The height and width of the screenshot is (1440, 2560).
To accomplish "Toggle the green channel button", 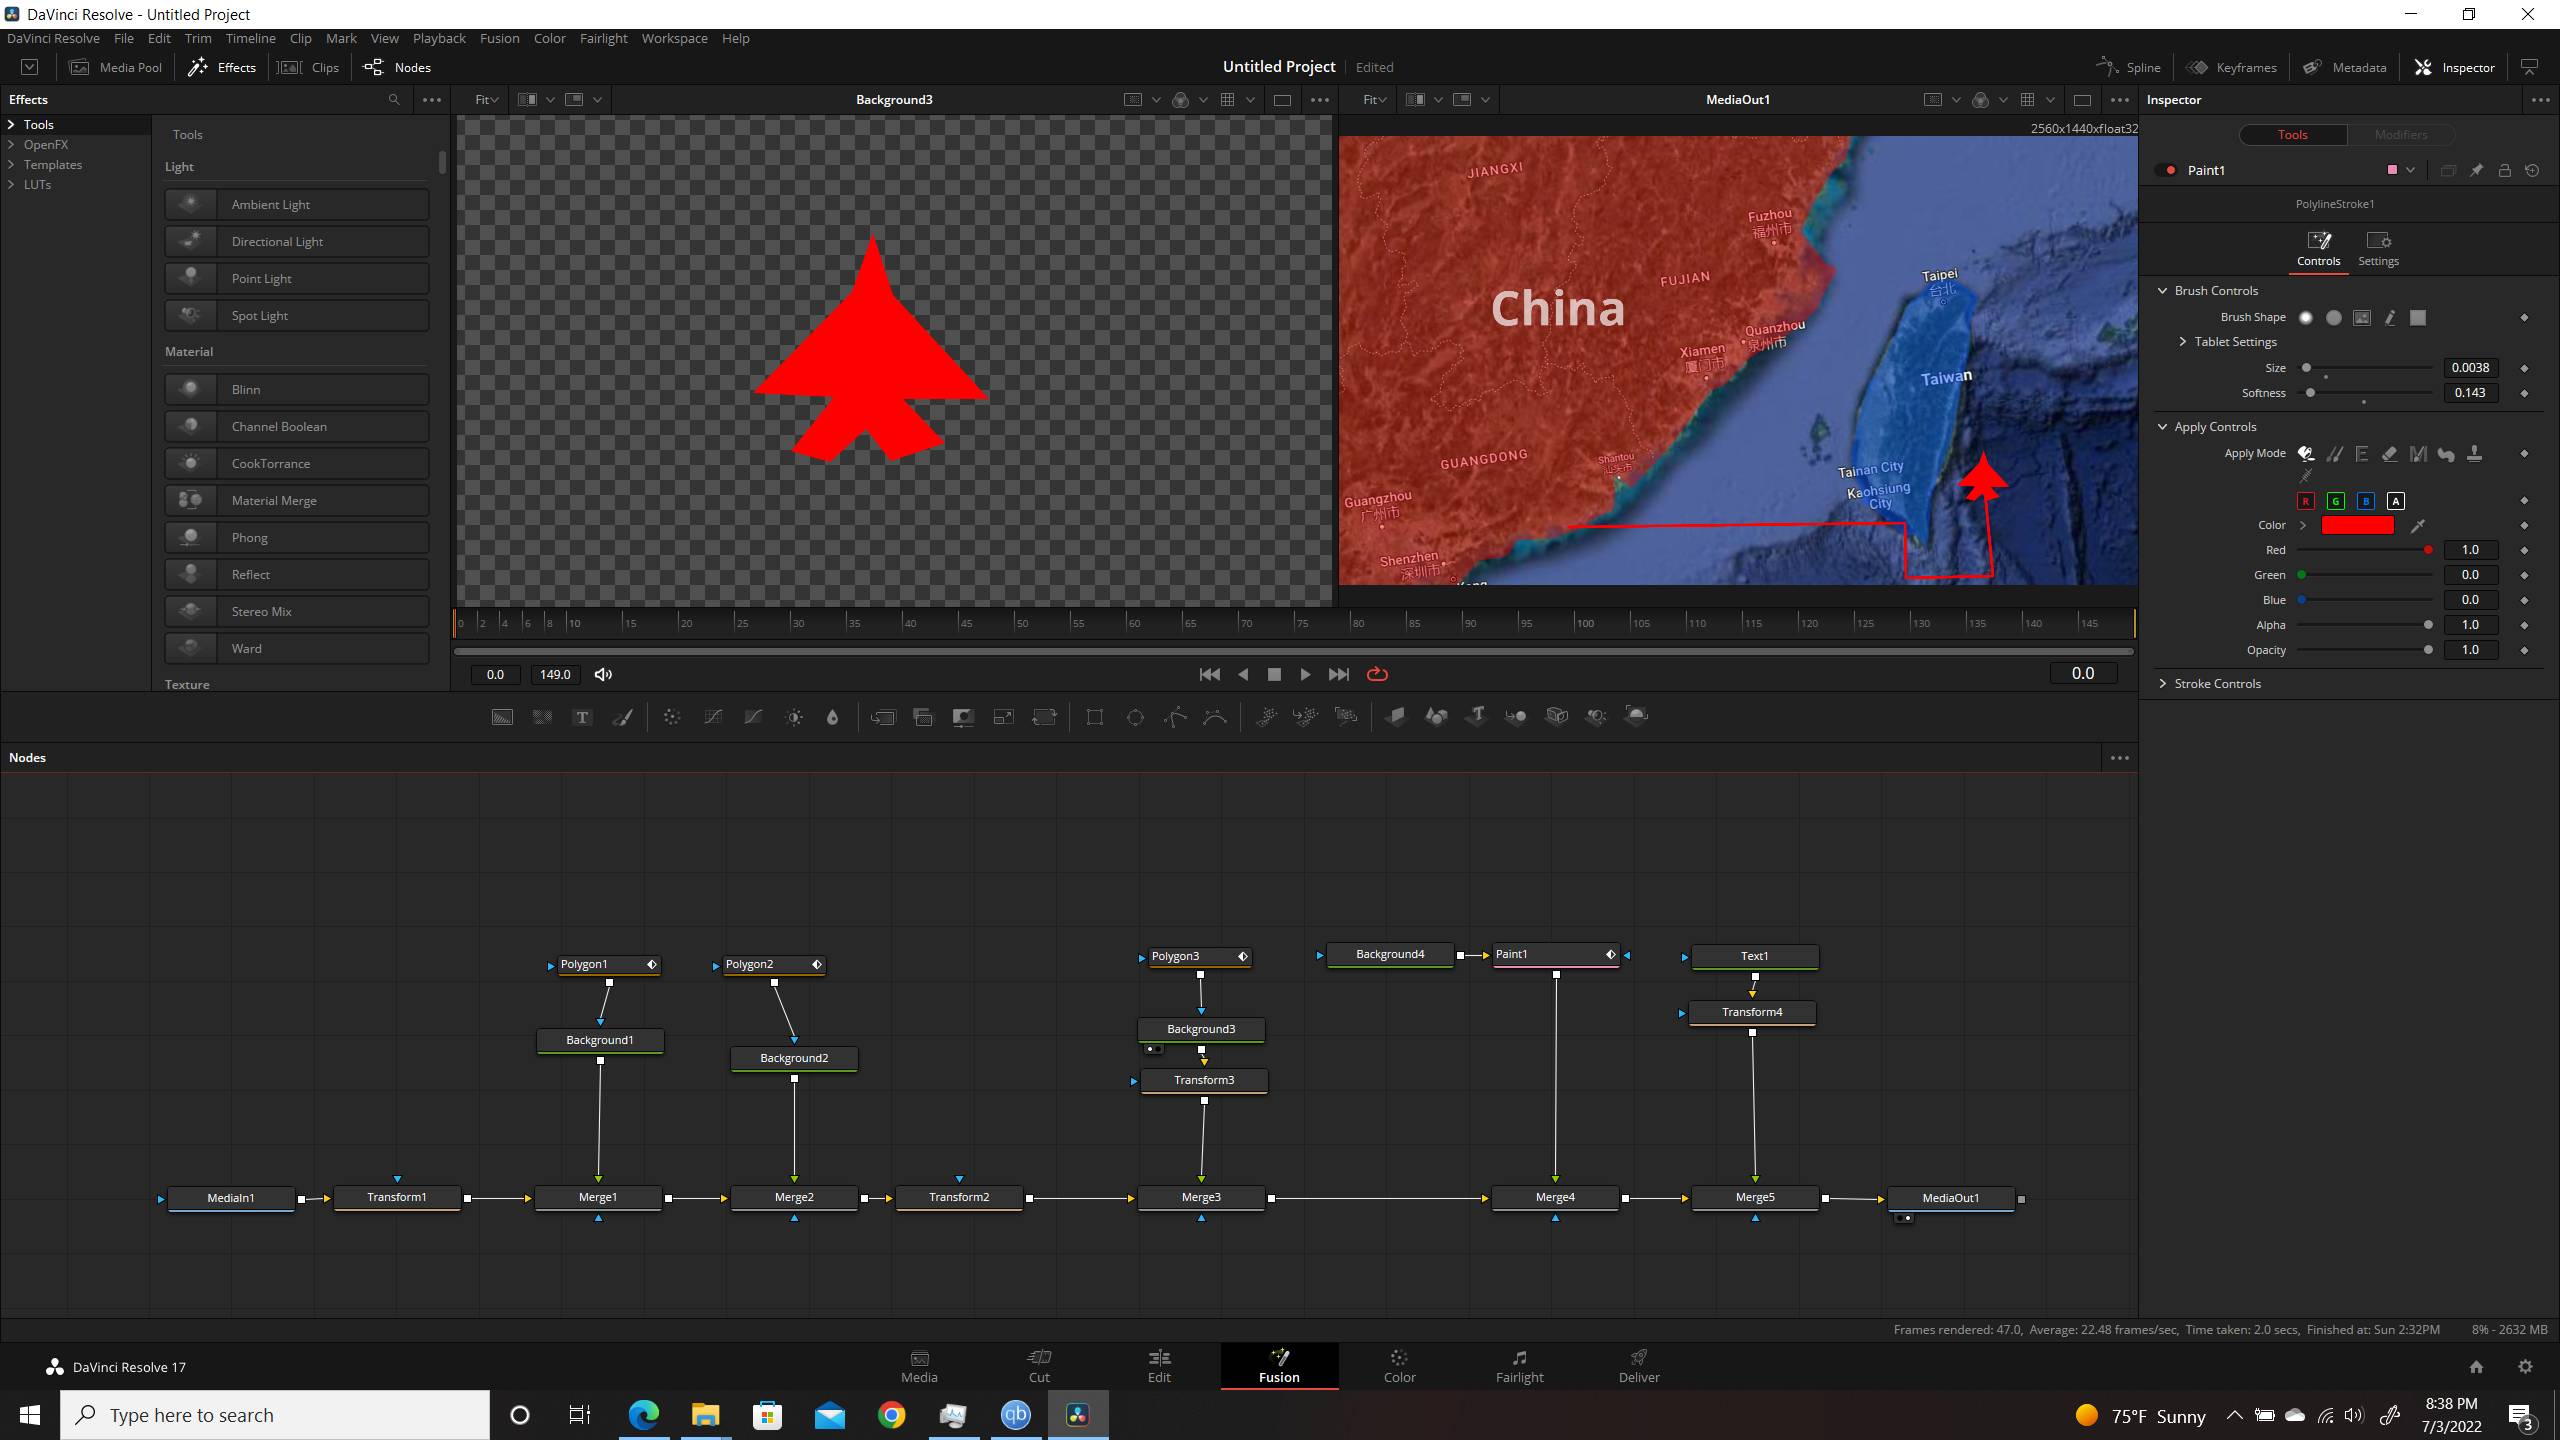I will (2335, 501).
